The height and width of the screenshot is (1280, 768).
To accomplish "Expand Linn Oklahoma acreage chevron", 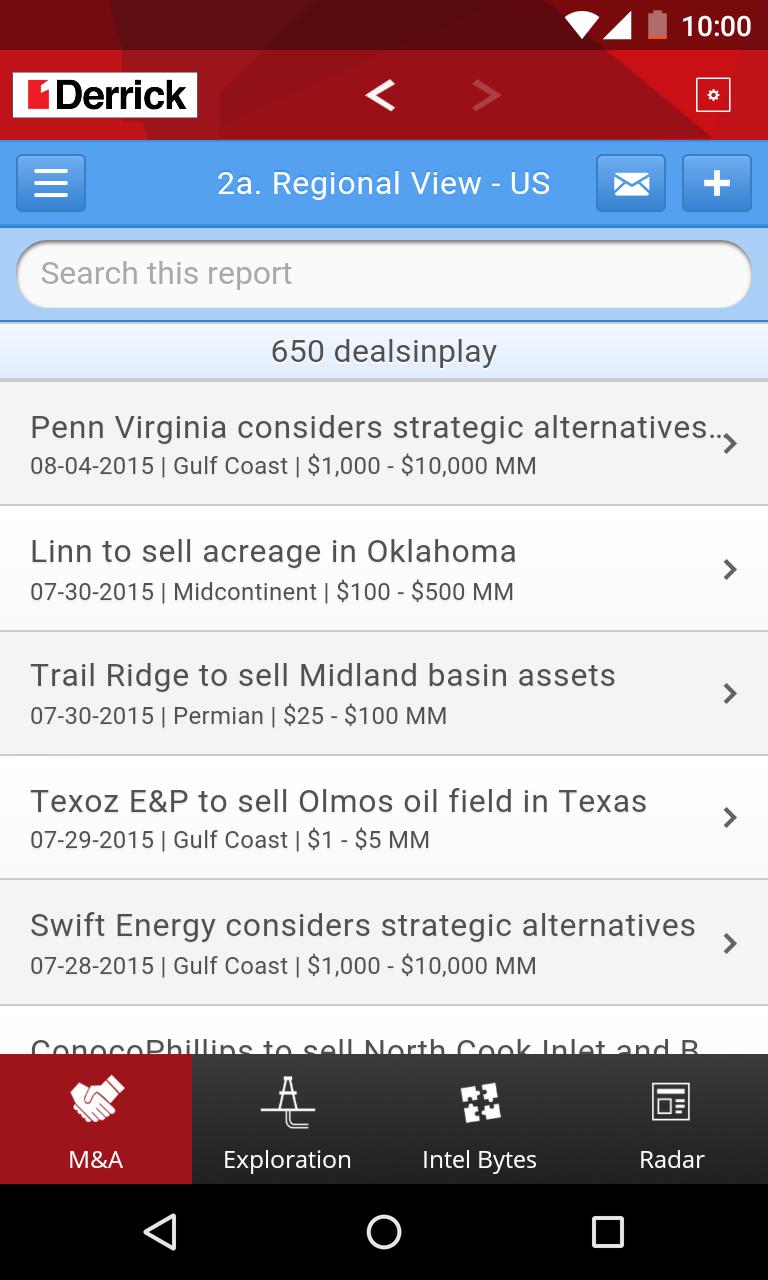I will (730, 569).
